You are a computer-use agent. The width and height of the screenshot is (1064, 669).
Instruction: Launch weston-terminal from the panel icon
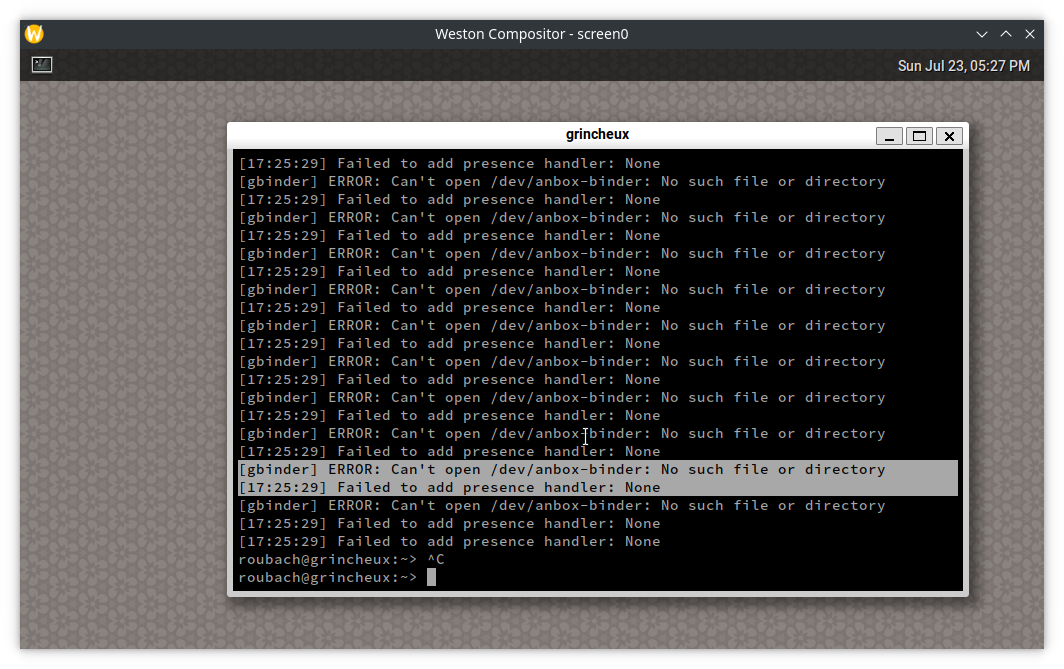41,64
